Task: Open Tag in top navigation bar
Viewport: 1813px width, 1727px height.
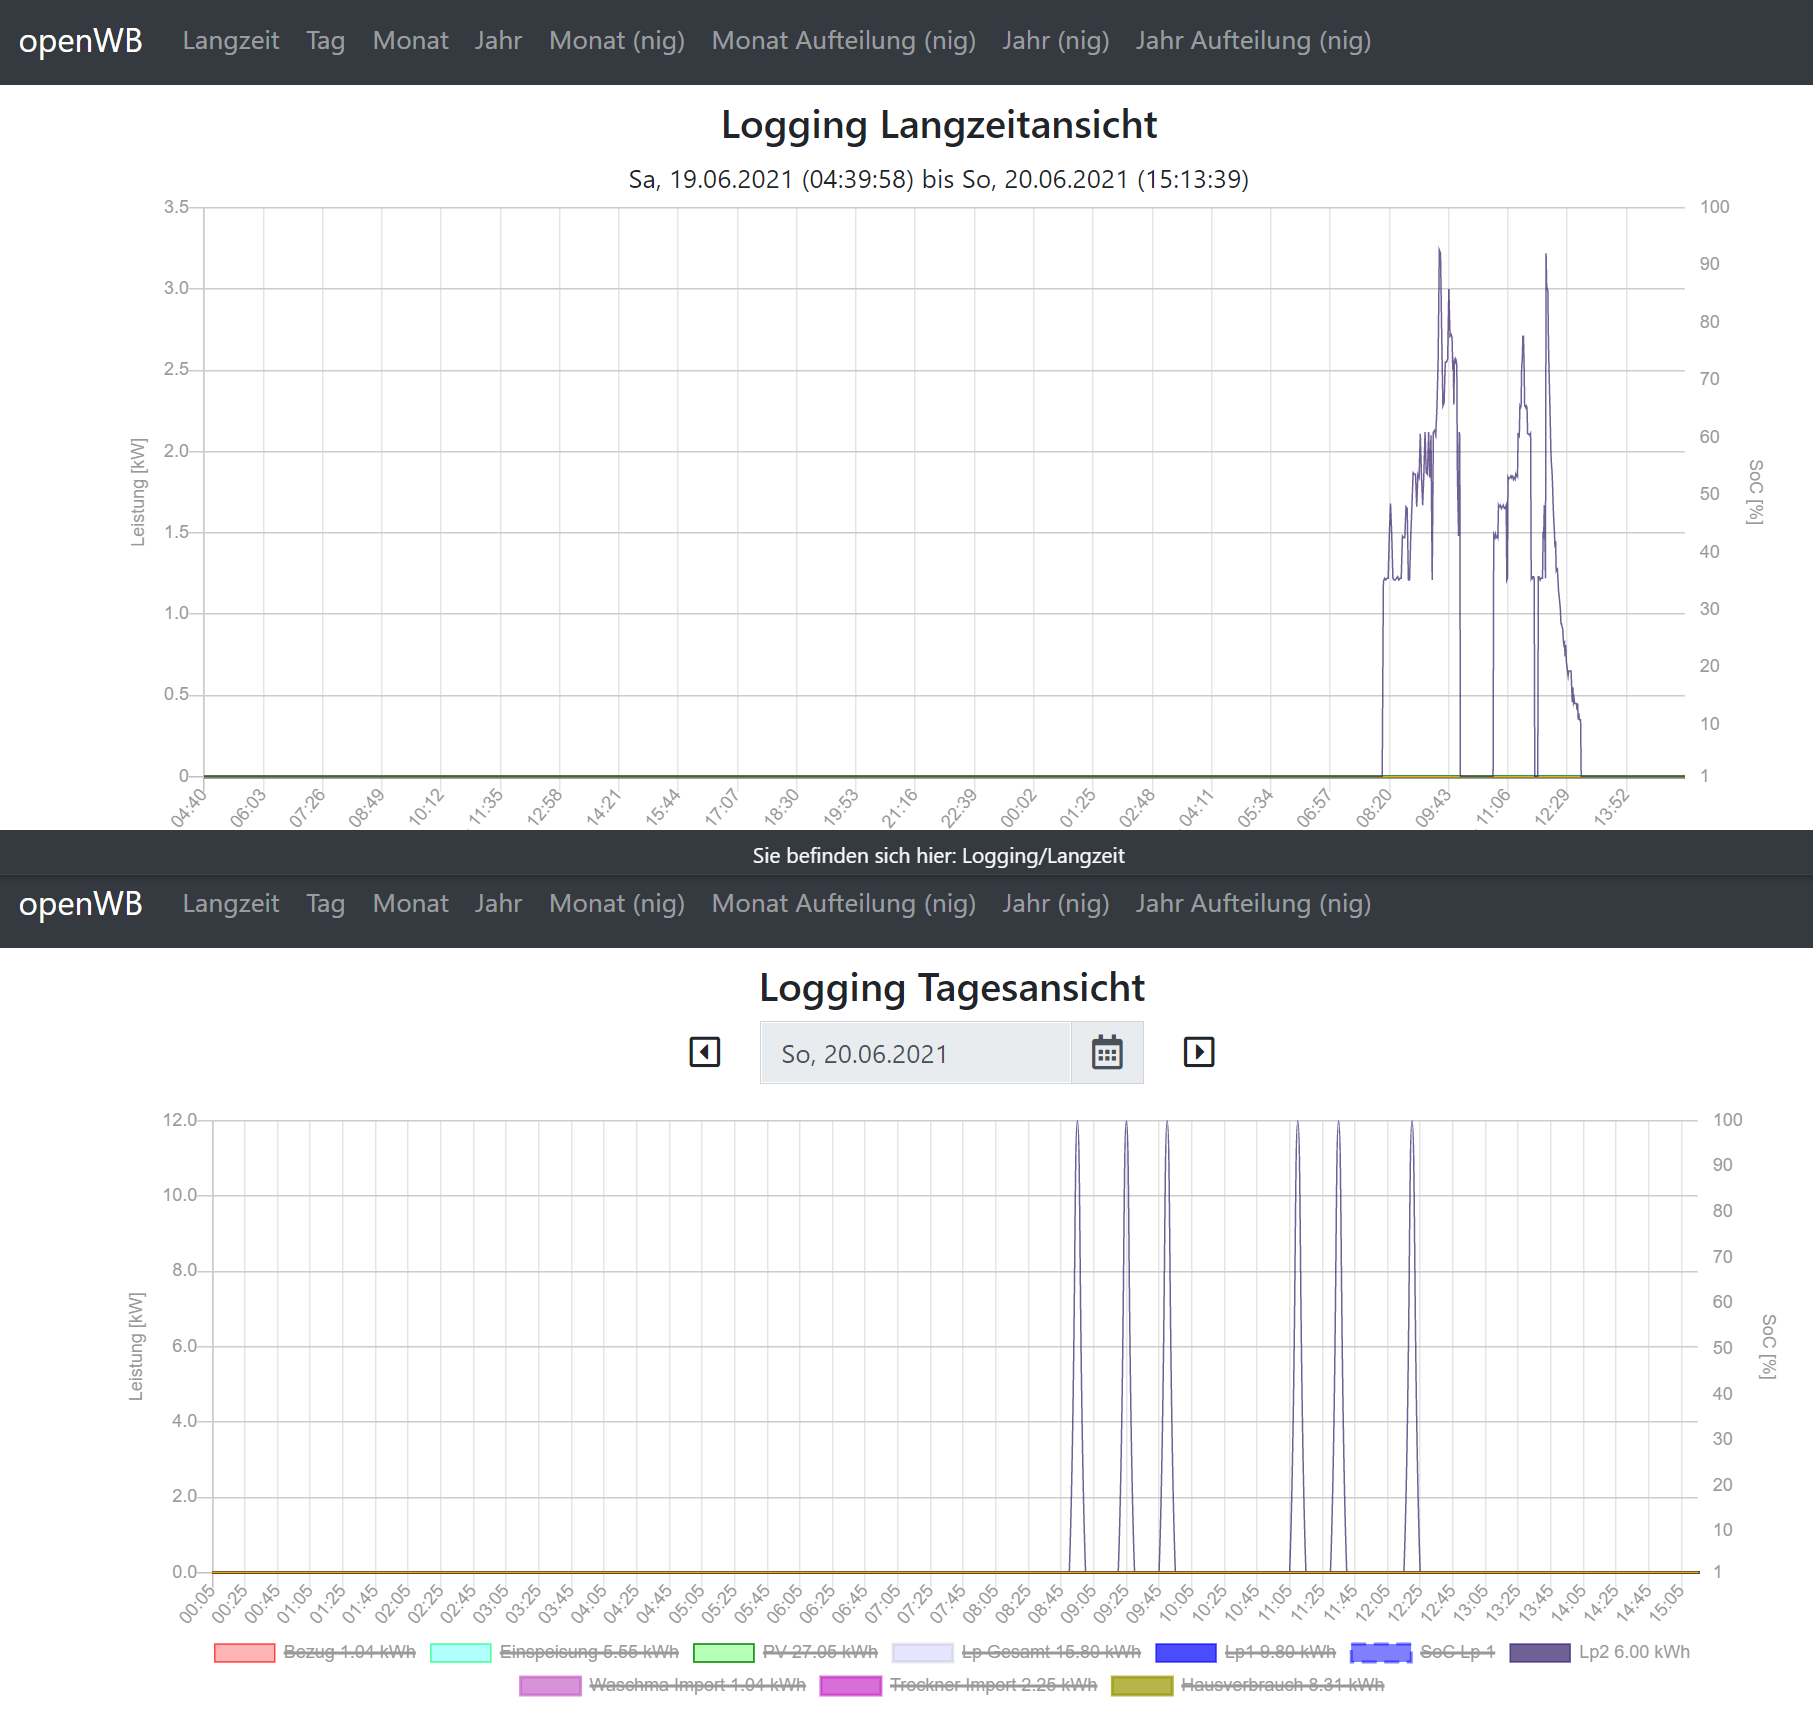Action: [326, 41]
